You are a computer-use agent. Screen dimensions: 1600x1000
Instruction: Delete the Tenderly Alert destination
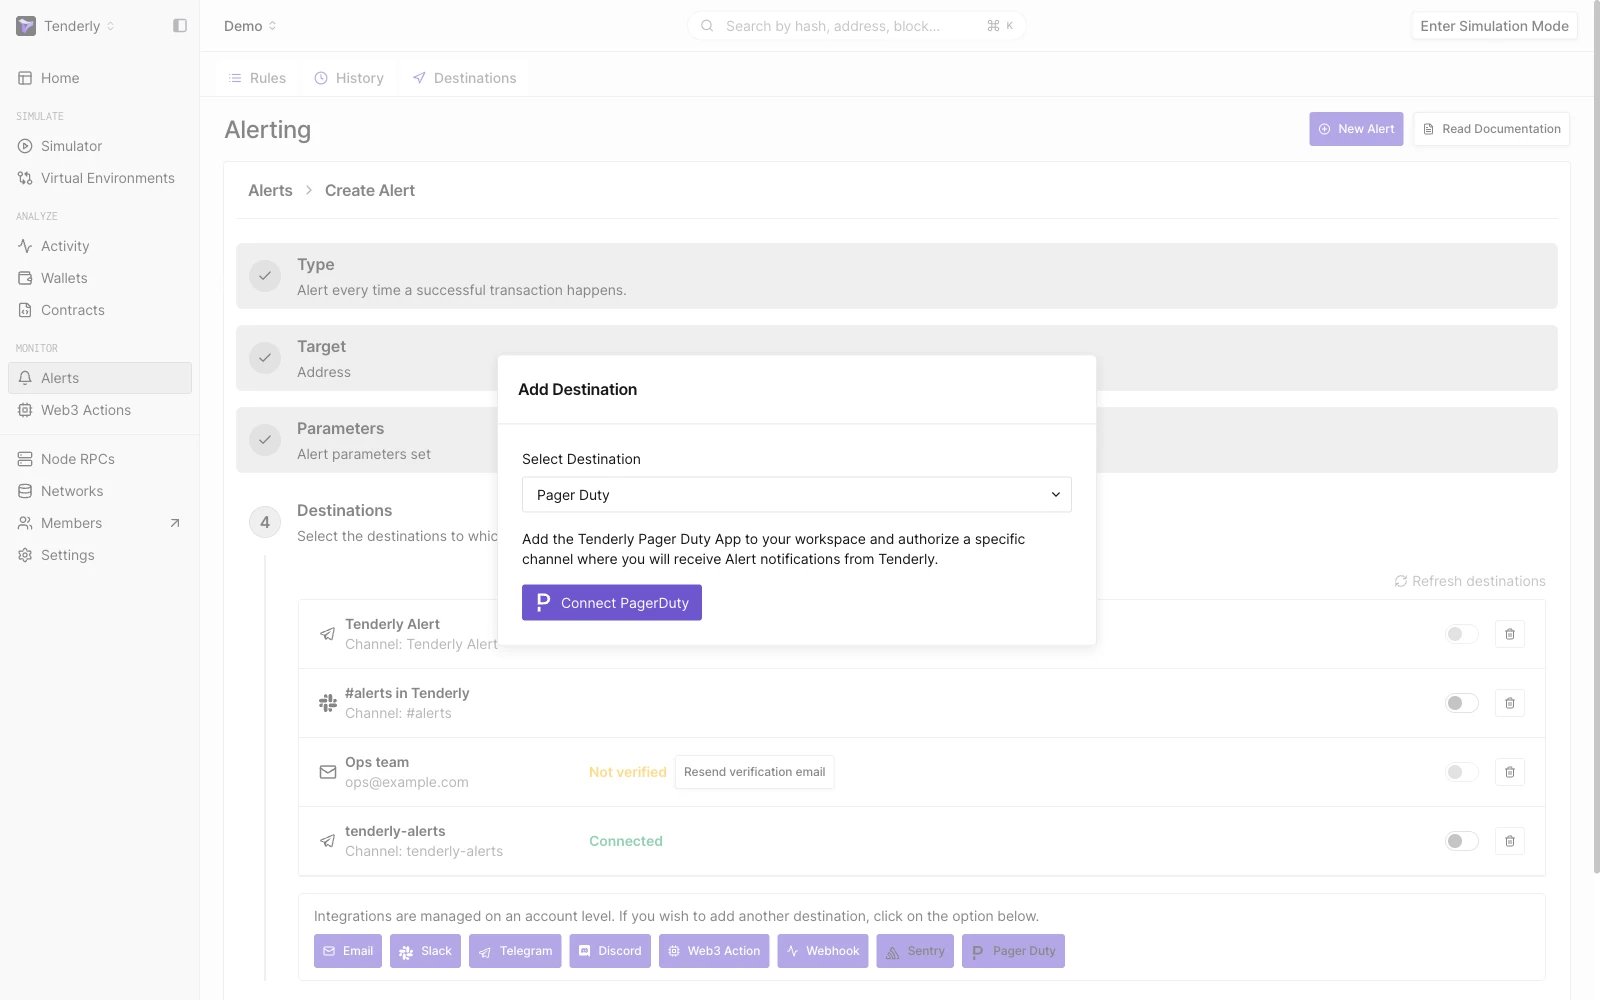tap(1510, 634)
